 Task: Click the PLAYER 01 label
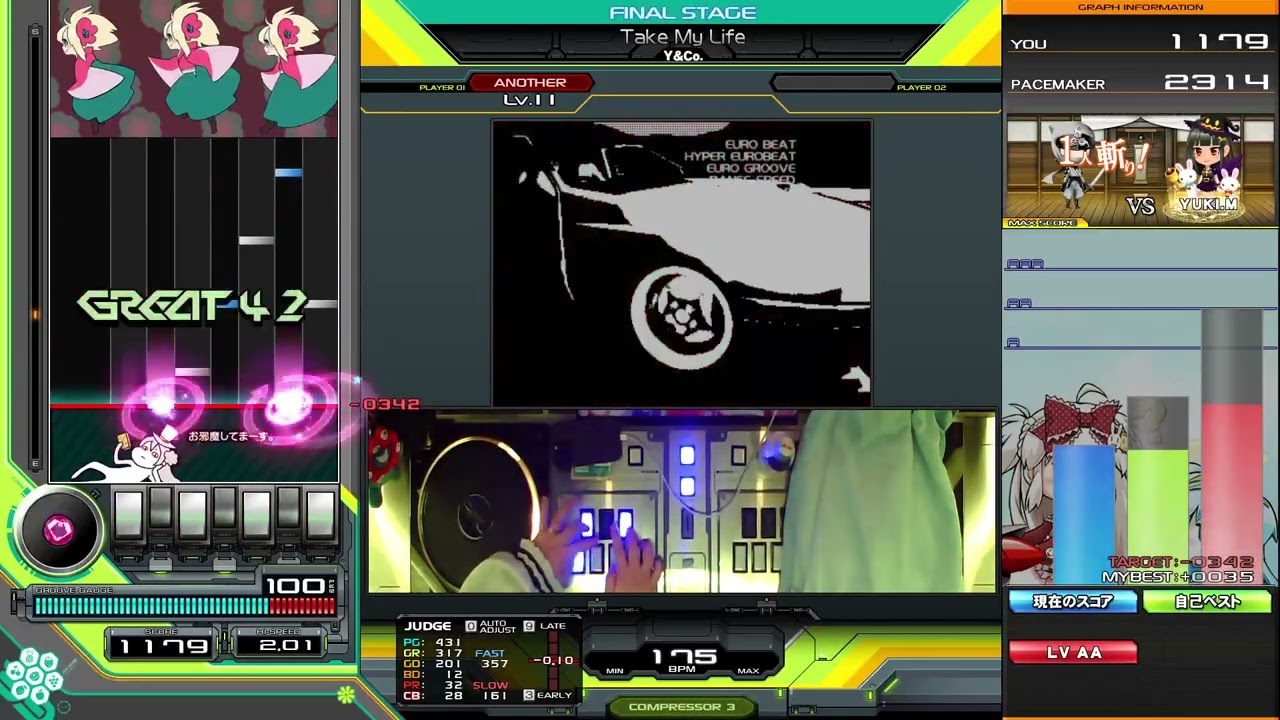pos(442,87)
